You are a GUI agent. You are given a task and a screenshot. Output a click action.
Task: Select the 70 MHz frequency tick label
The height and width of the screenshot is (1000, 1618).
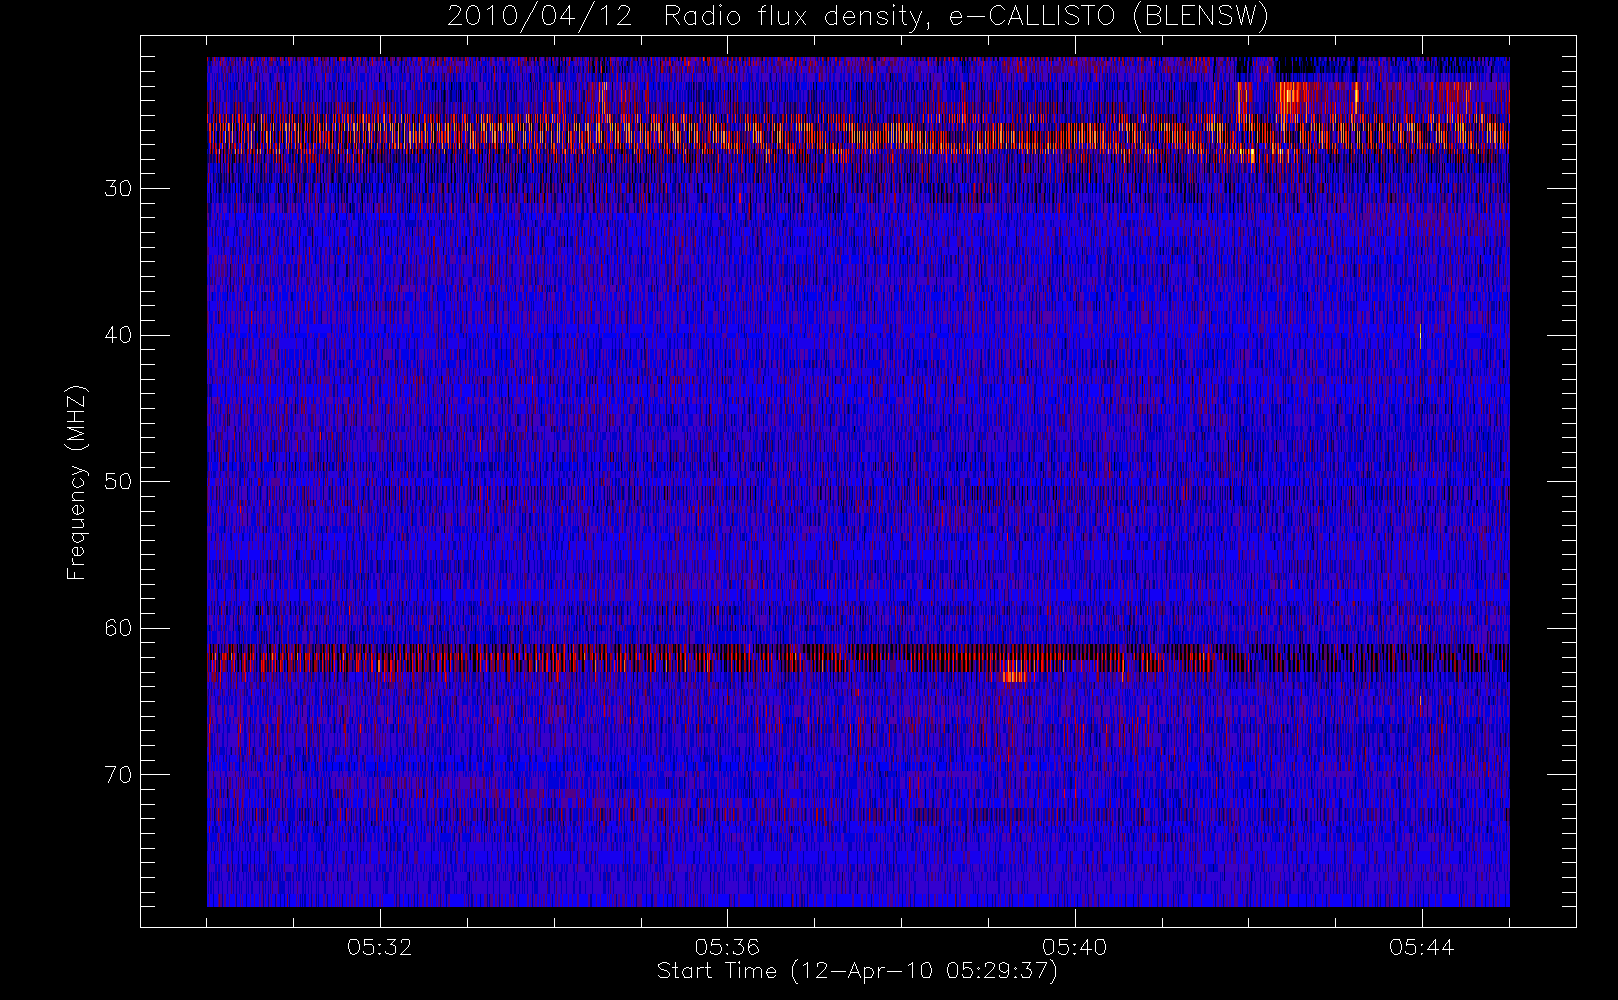118,775
